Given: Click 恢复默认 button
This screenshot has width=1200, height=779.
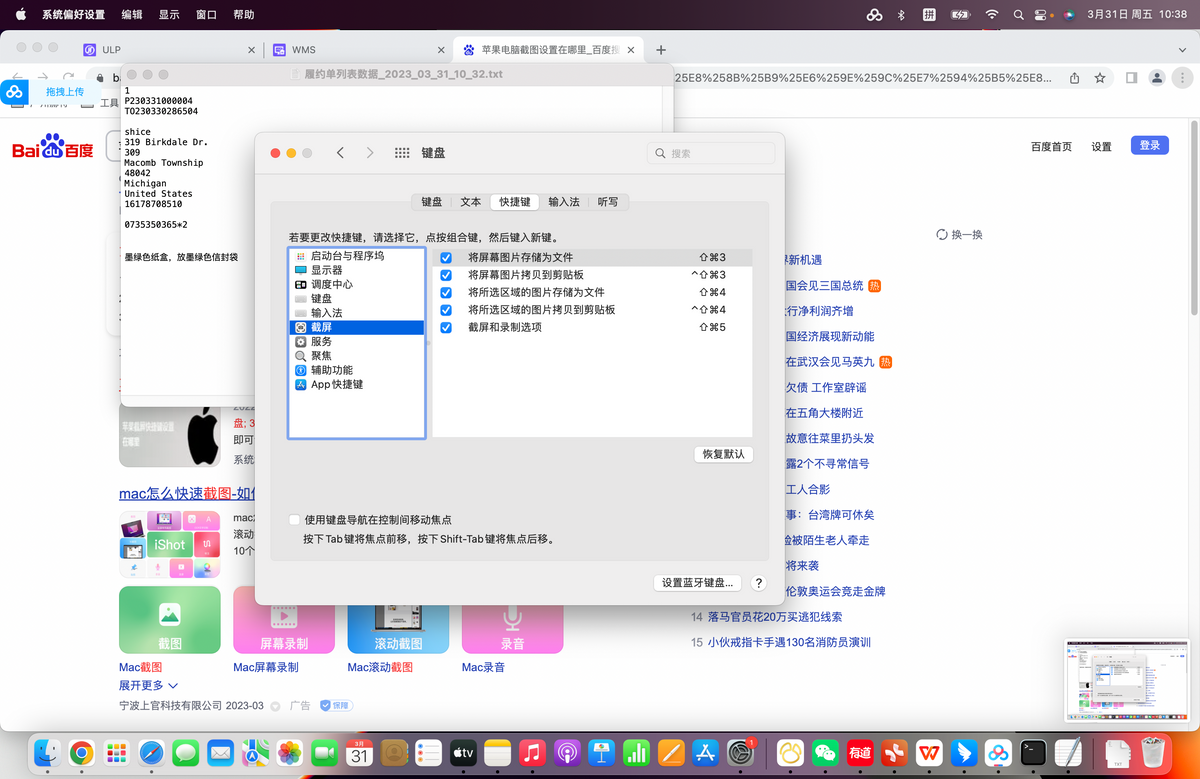Looking at the screenshot, I should (x=724, y=454).
